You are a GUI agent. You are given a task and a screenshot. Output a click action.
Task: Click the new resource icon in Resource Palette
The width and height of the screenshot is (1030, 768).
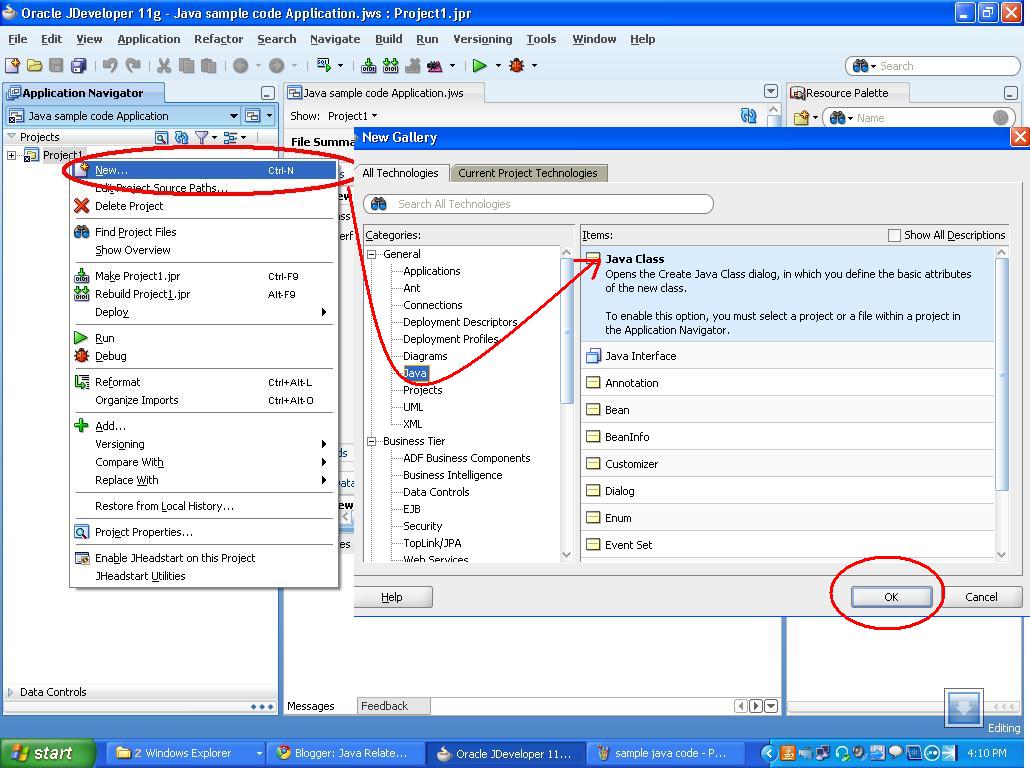(801, 118)
